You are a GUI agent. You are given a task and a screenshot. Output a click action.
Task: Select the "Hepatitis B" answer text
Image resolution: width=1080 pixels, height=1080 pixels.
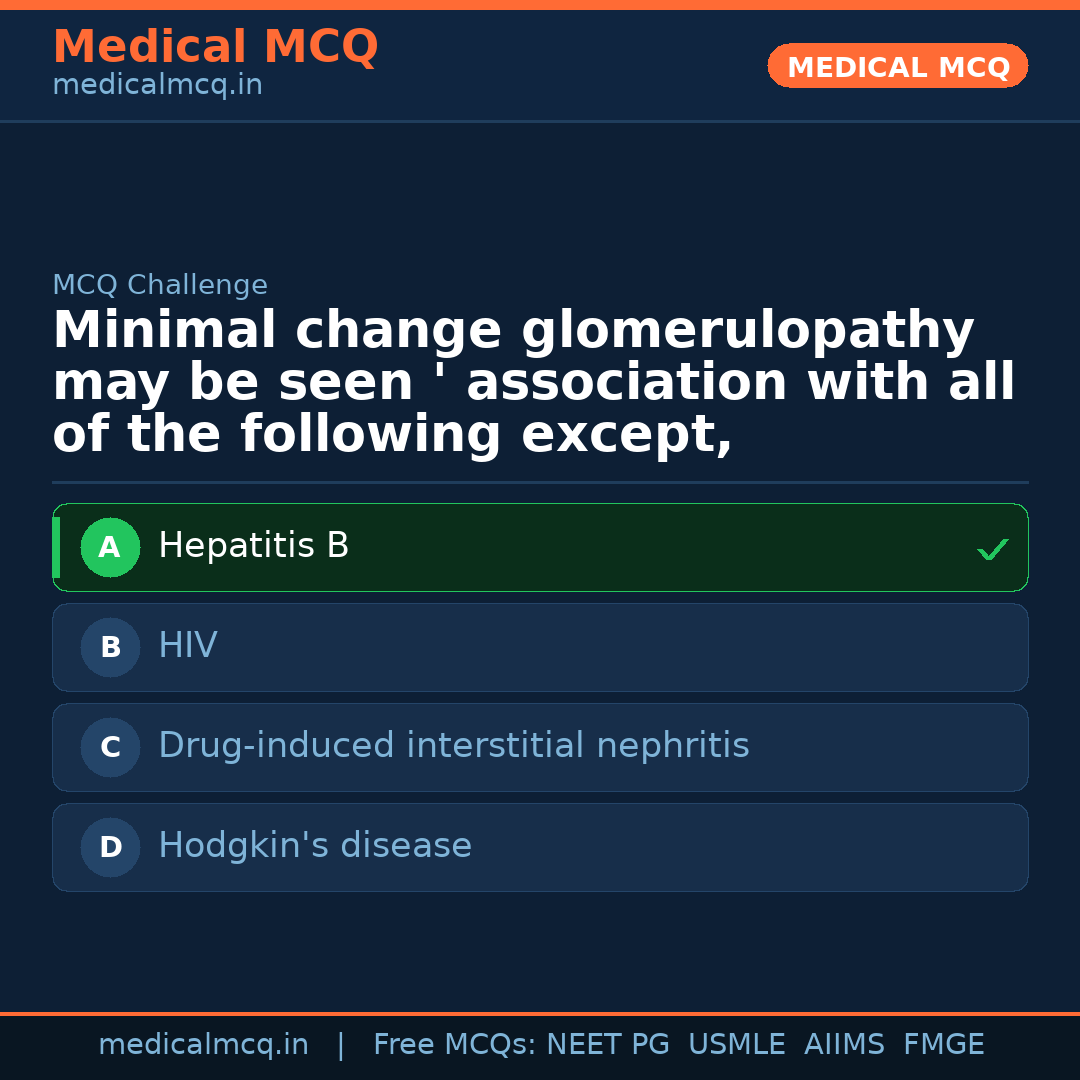(254, 546)
